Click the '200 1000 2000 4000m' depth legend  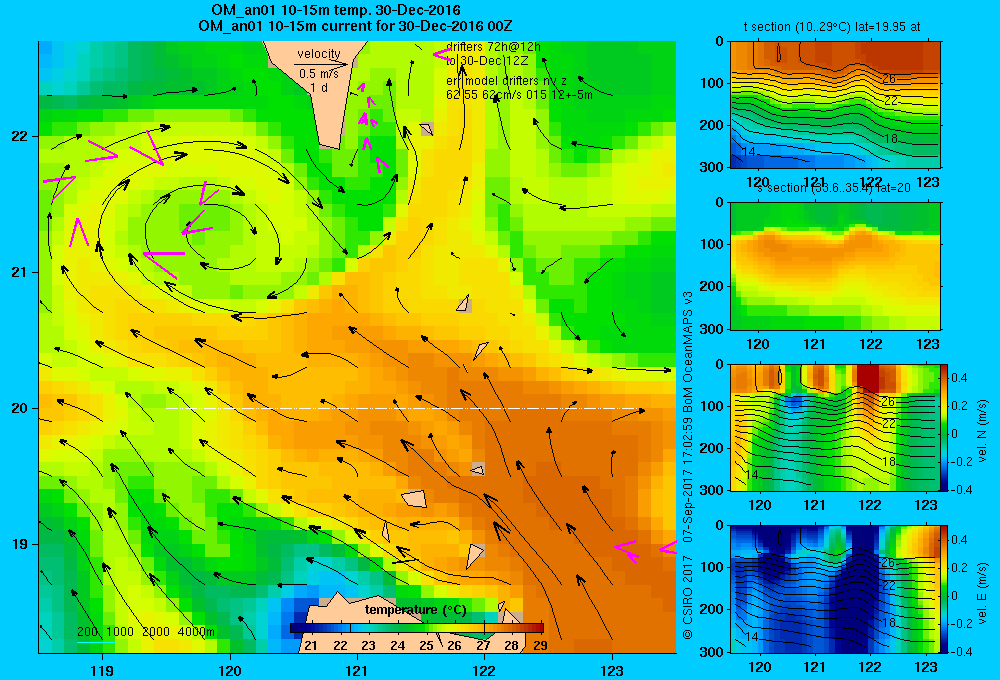tap(146, 632)
